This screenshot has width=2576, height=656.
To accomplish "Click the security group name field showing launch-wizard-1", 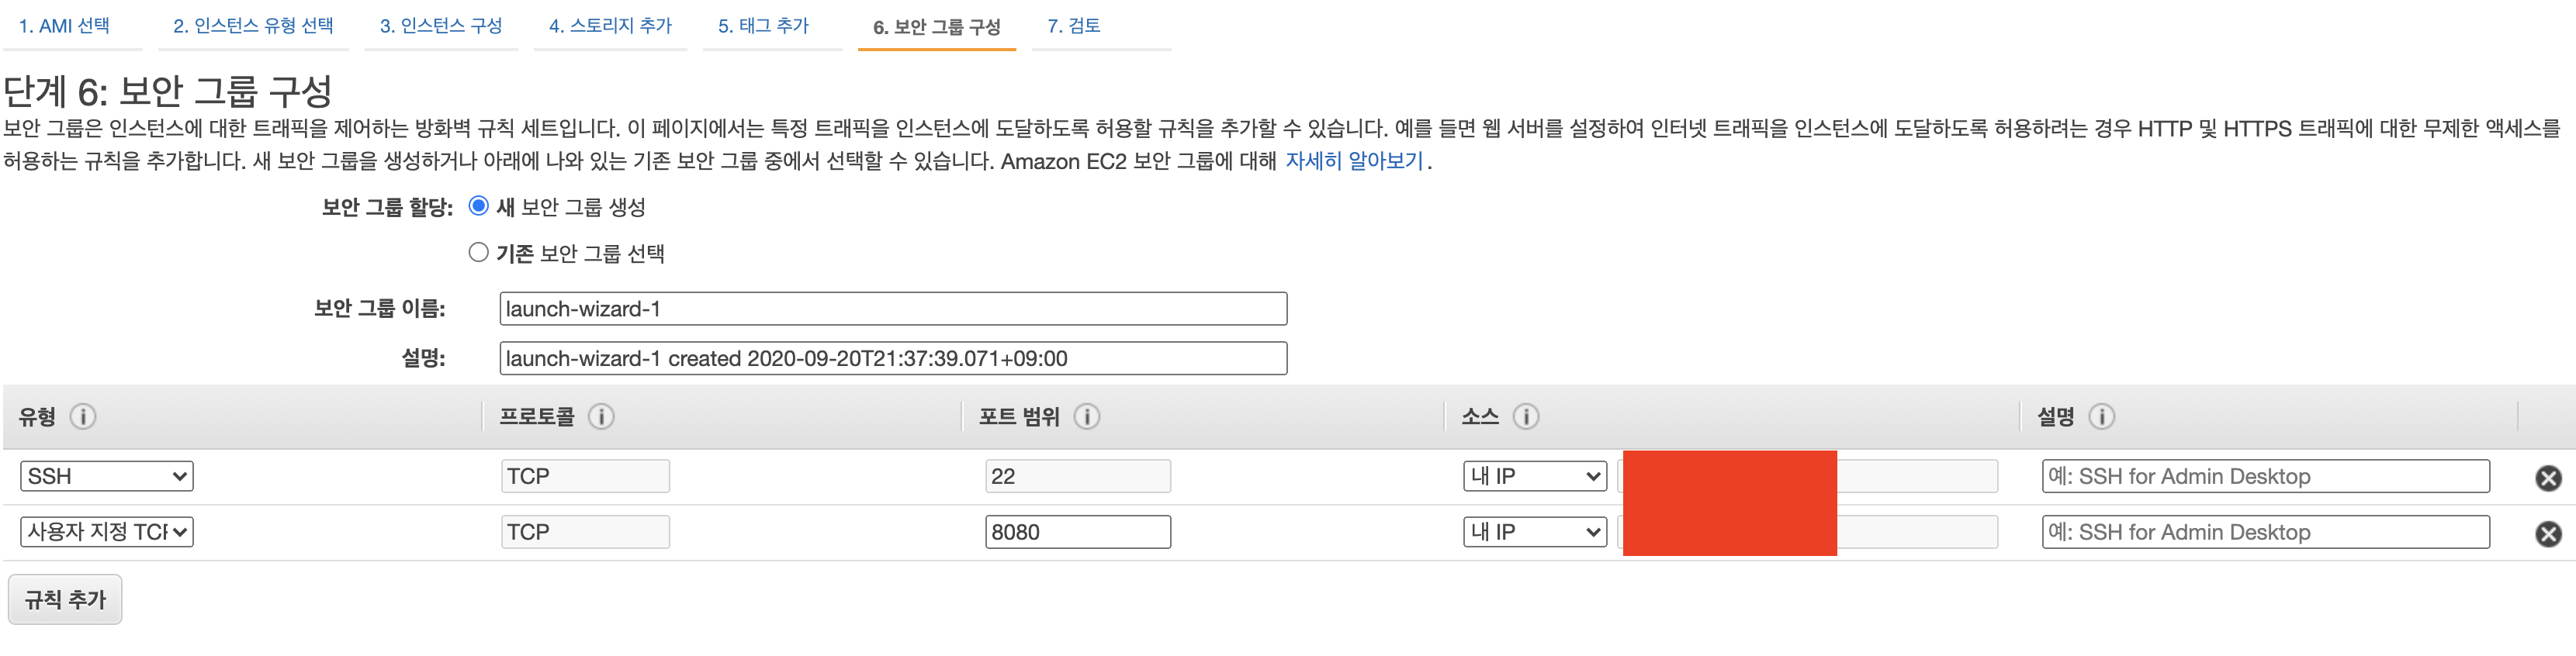I will tap(893, 308).
